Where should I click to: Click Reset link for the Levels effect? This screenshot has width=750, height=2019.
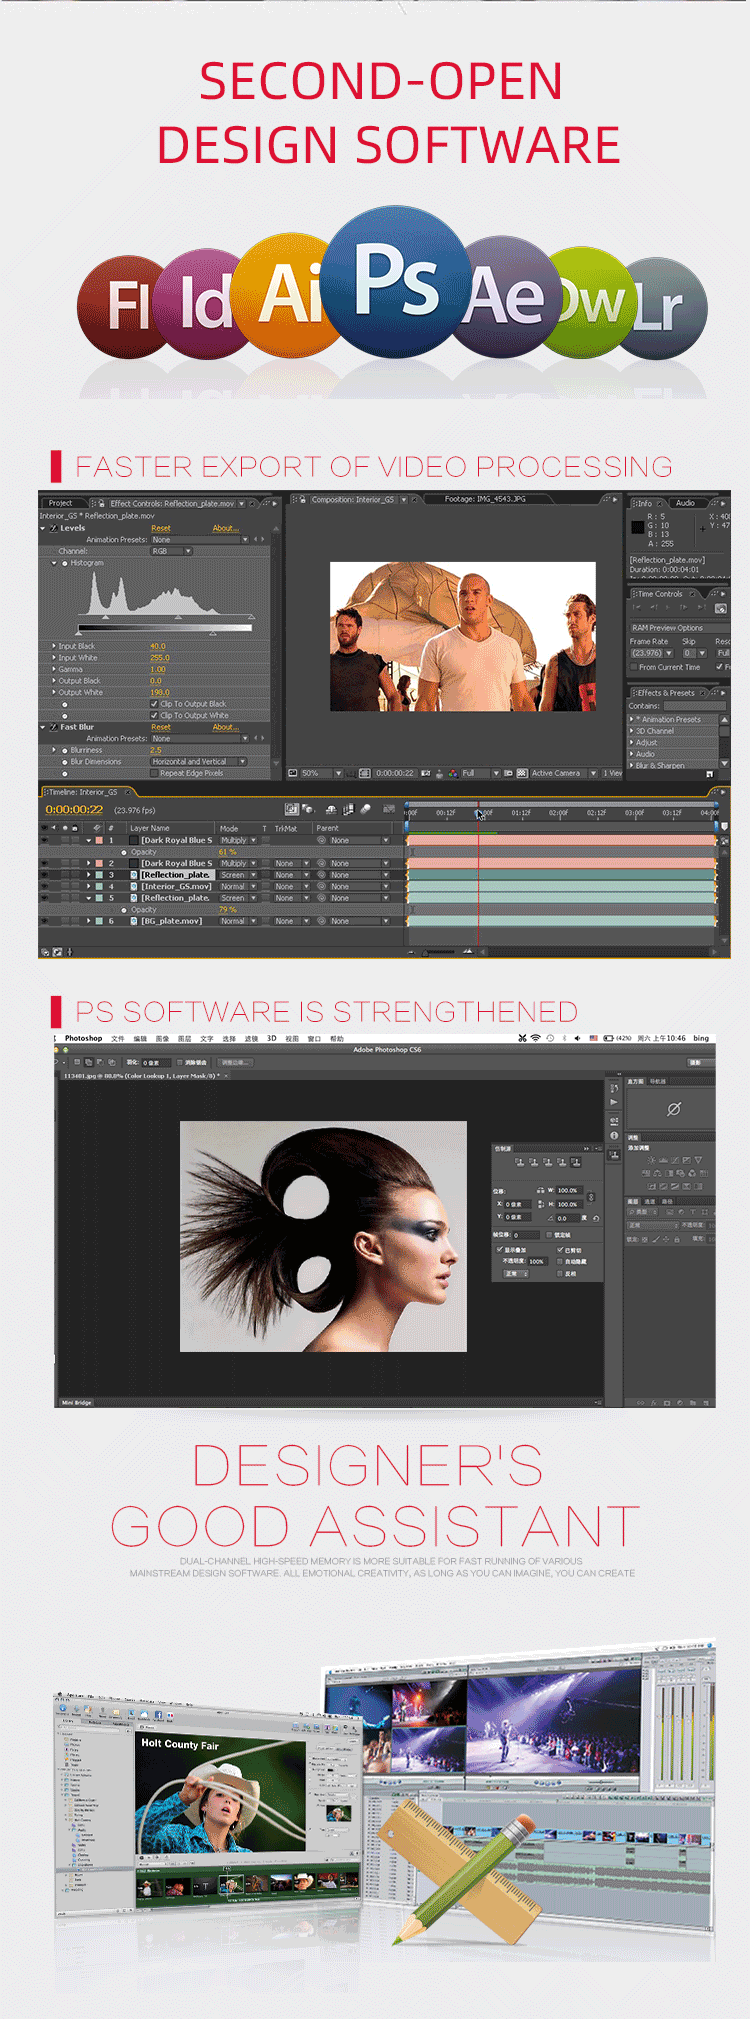tap(161, 528)
